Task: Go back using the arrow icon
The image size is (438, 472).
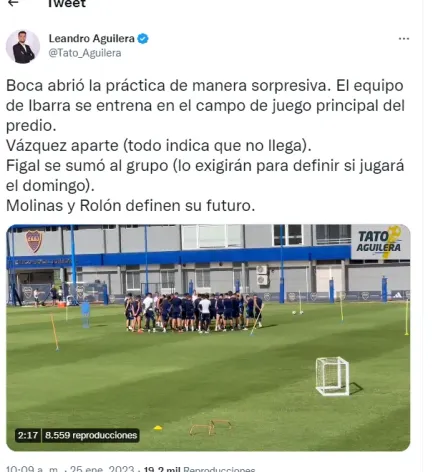Action: [13, 3]
